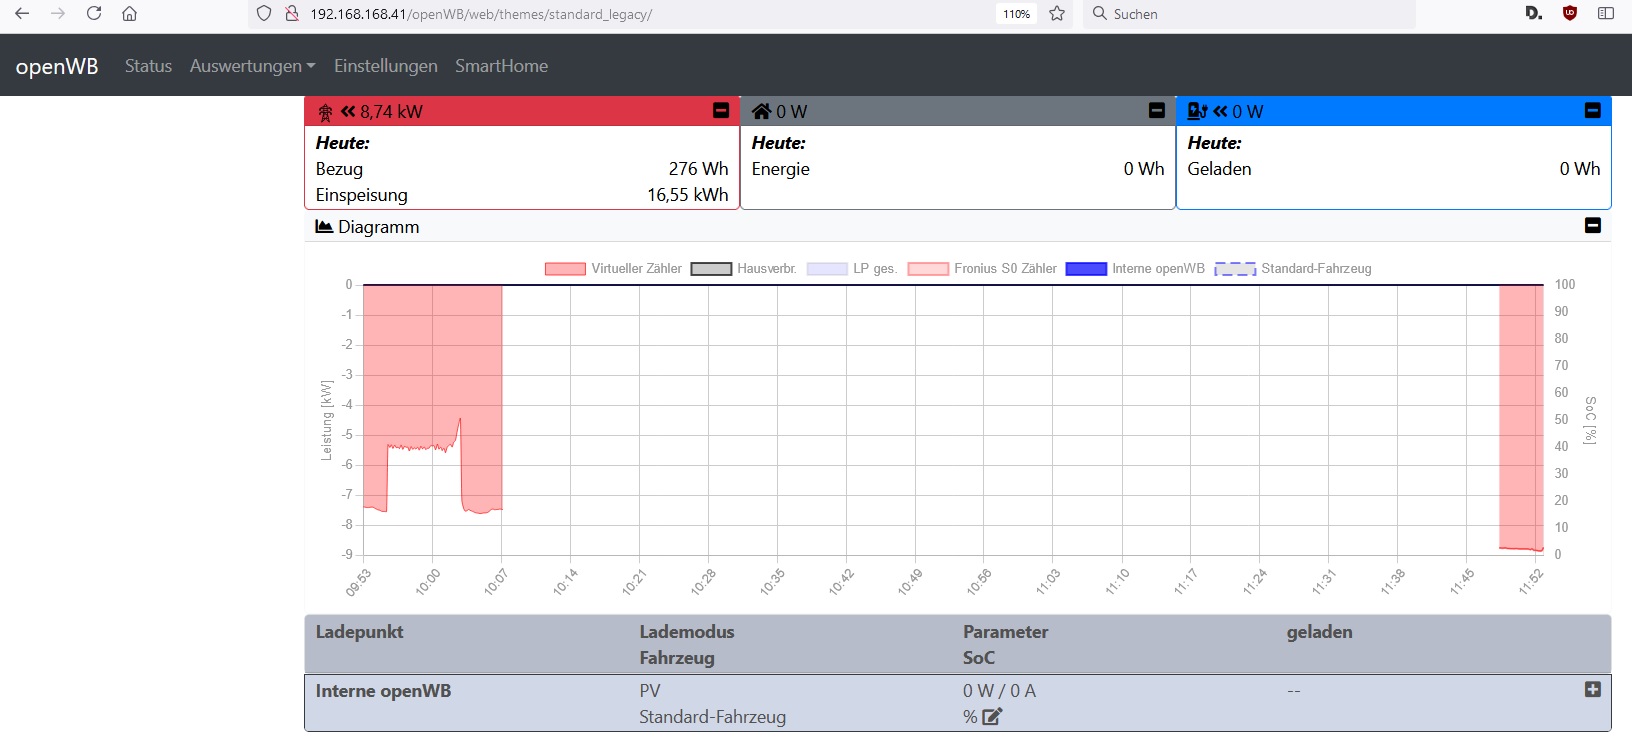Viewport: 1632px width, 756px height.
Task: Go back with the browser back arrow
Action: pyautogui.click(x=22, y=14)
